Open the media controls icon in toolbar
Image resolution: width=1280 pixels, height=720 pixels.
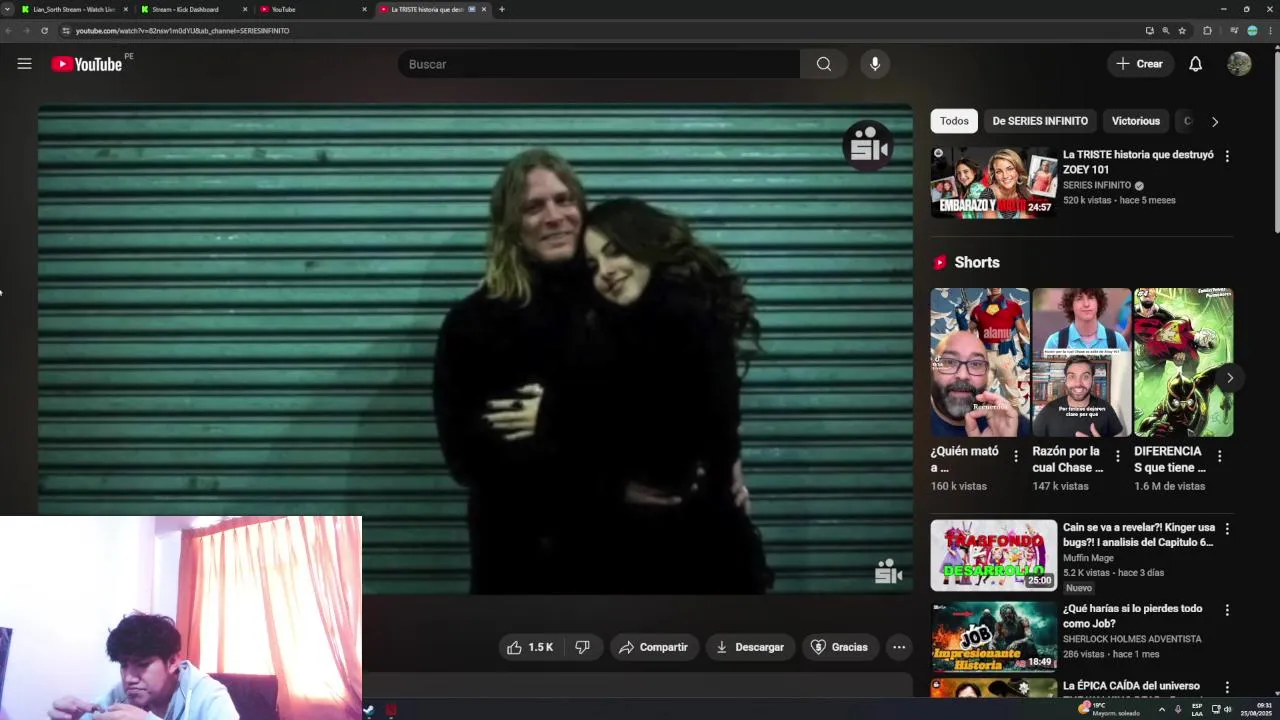[1234, 31]
